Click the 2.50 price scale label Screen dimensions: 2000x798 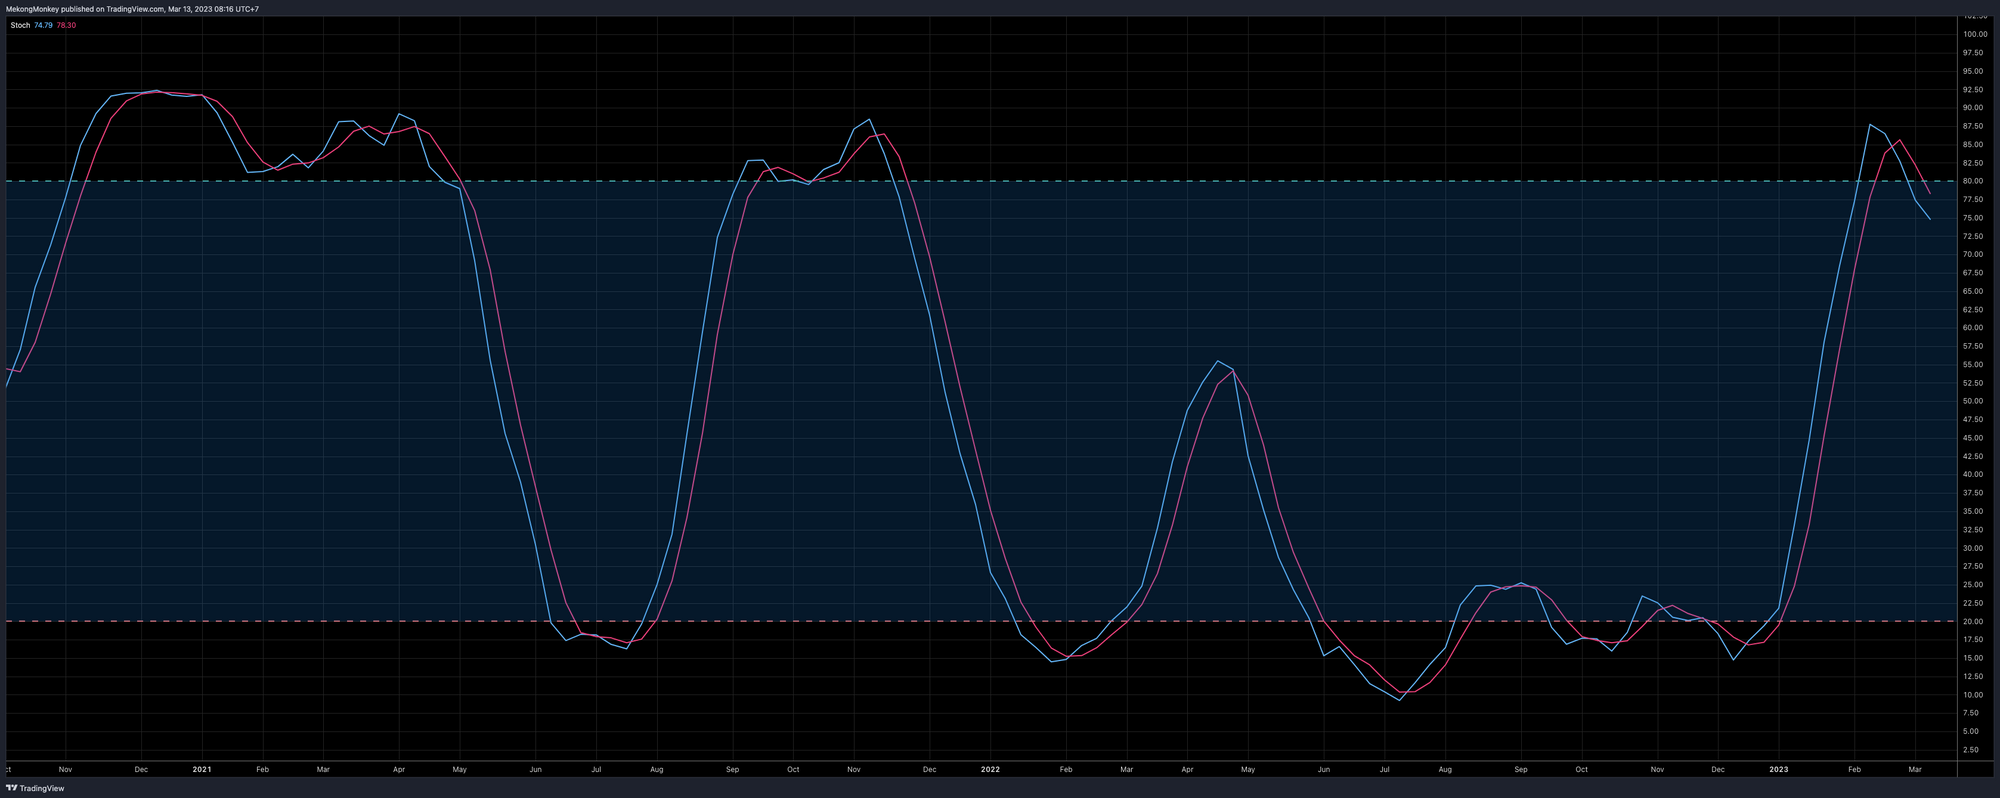point(1971,750)
